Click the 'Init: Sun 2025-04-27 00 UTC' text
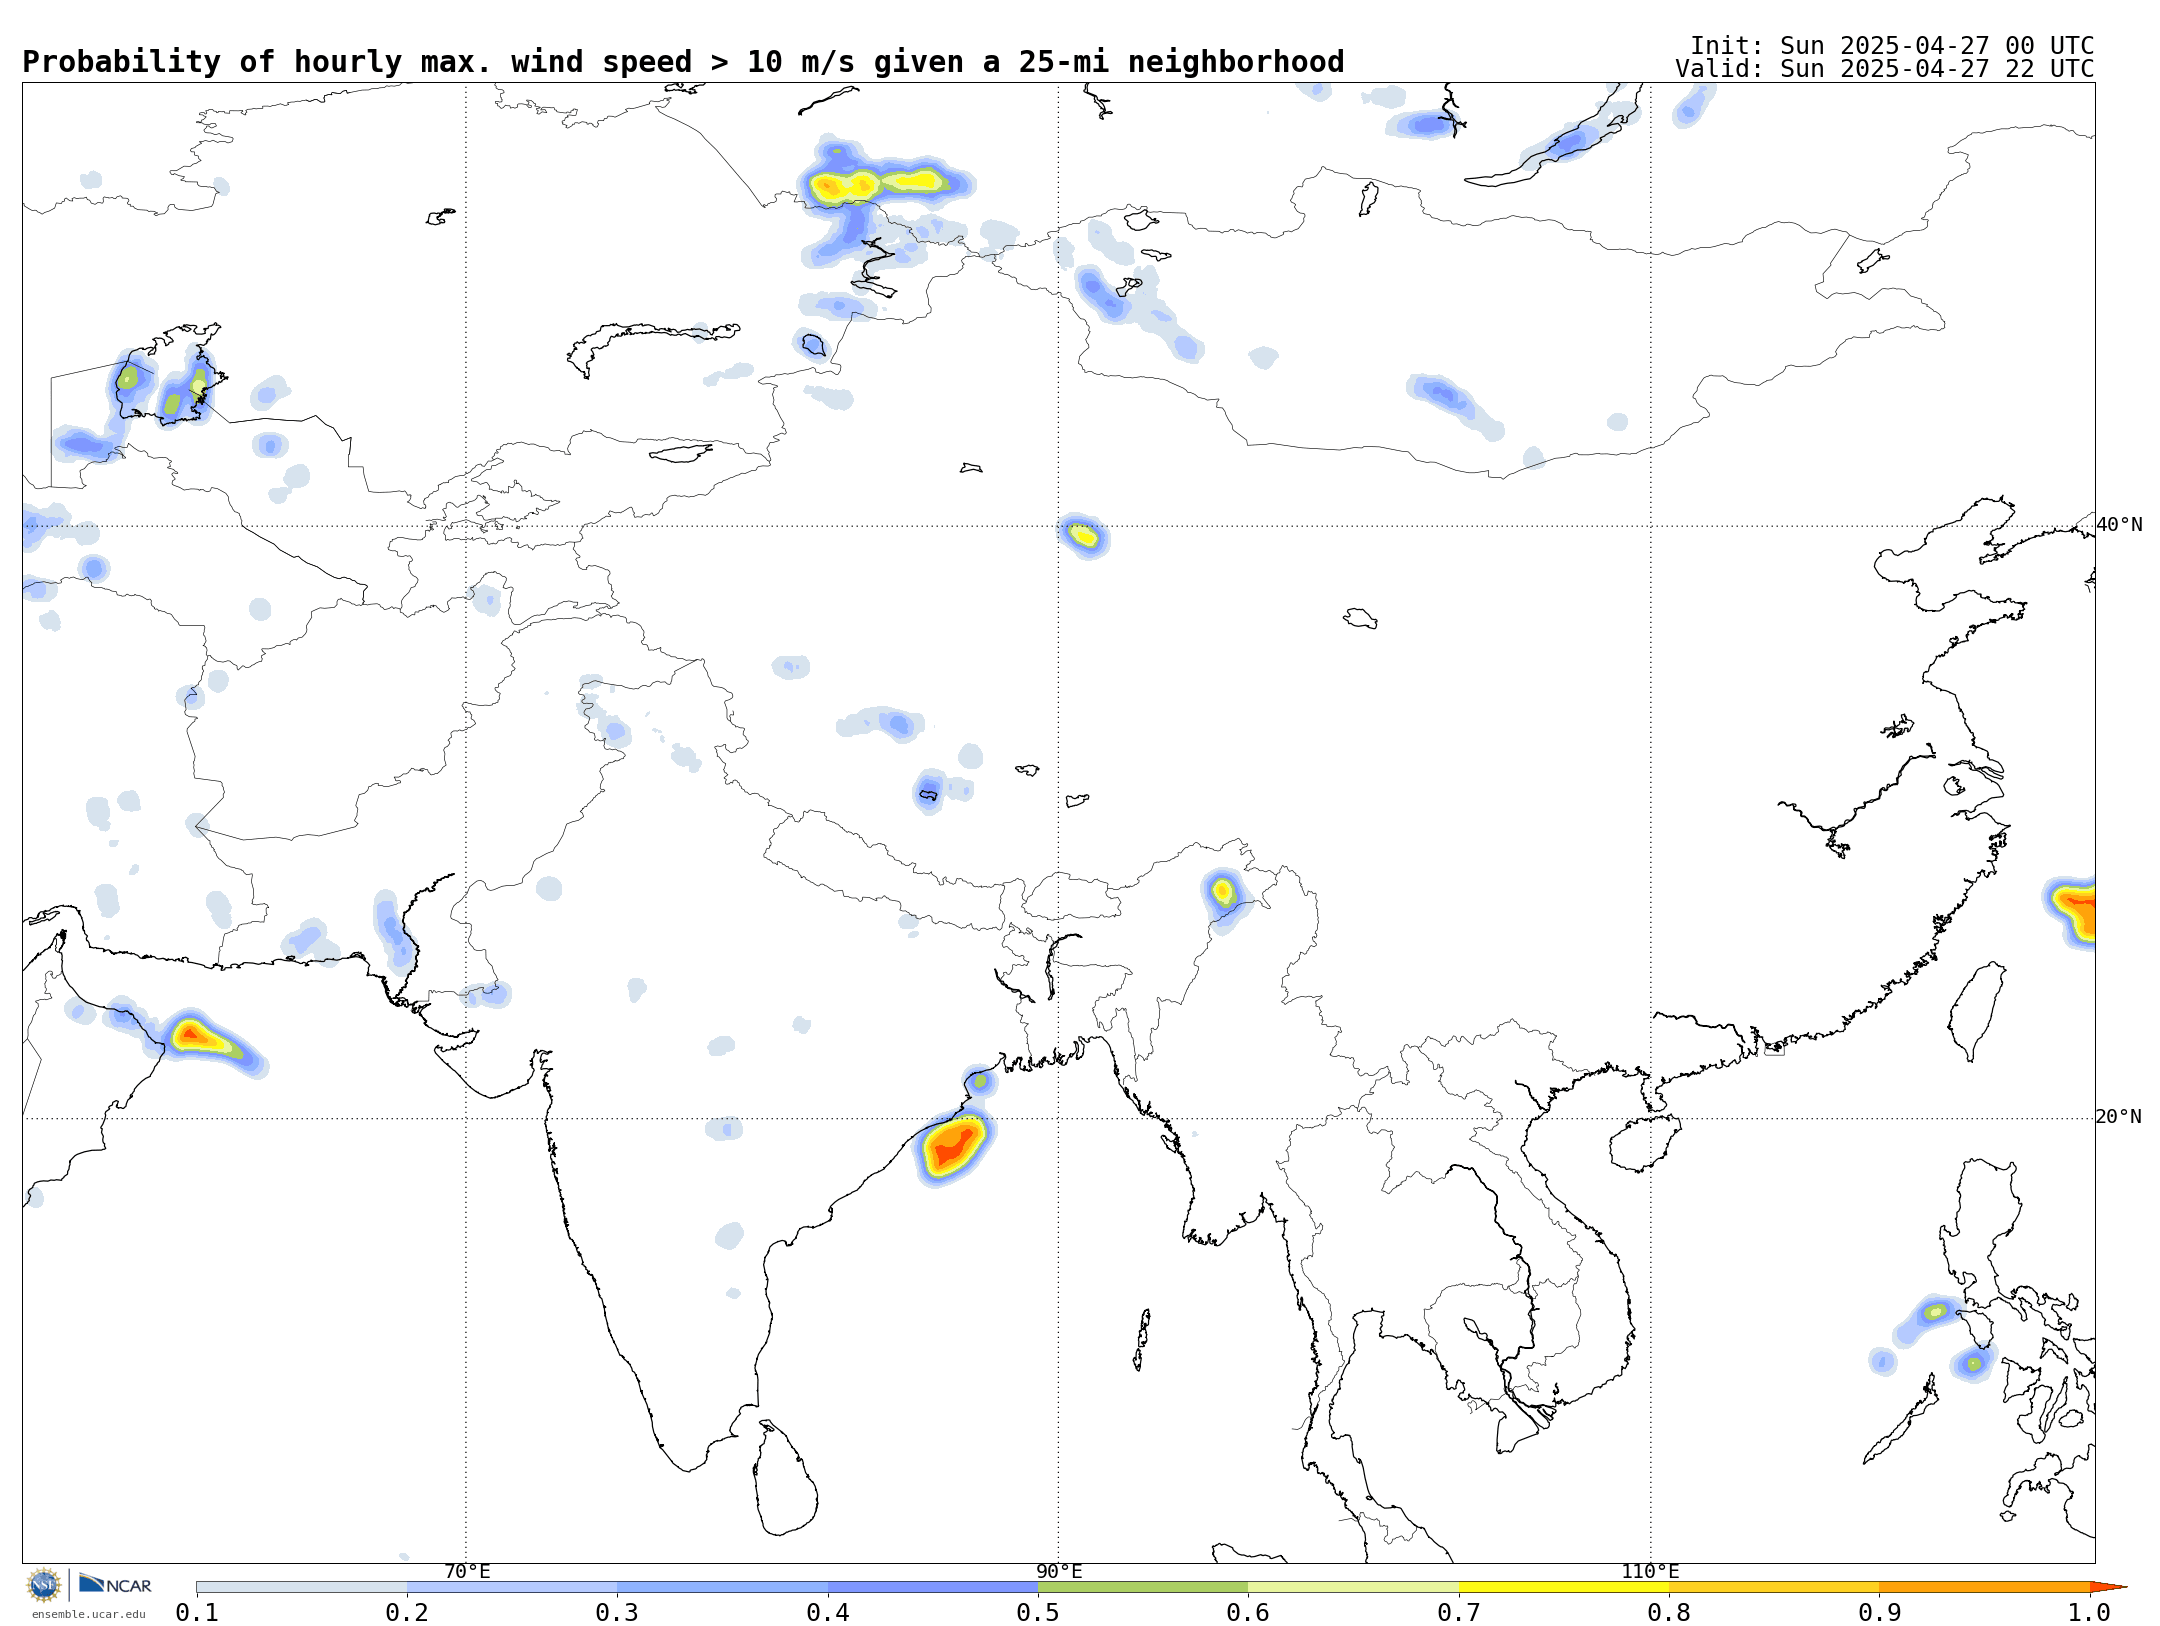 coord(1892,46)
